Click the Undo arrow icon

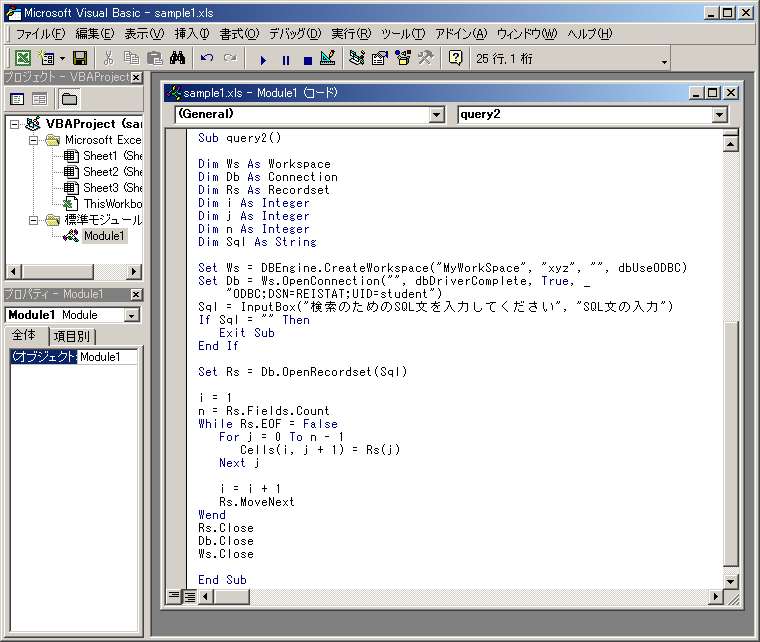[x=207, y=59]
